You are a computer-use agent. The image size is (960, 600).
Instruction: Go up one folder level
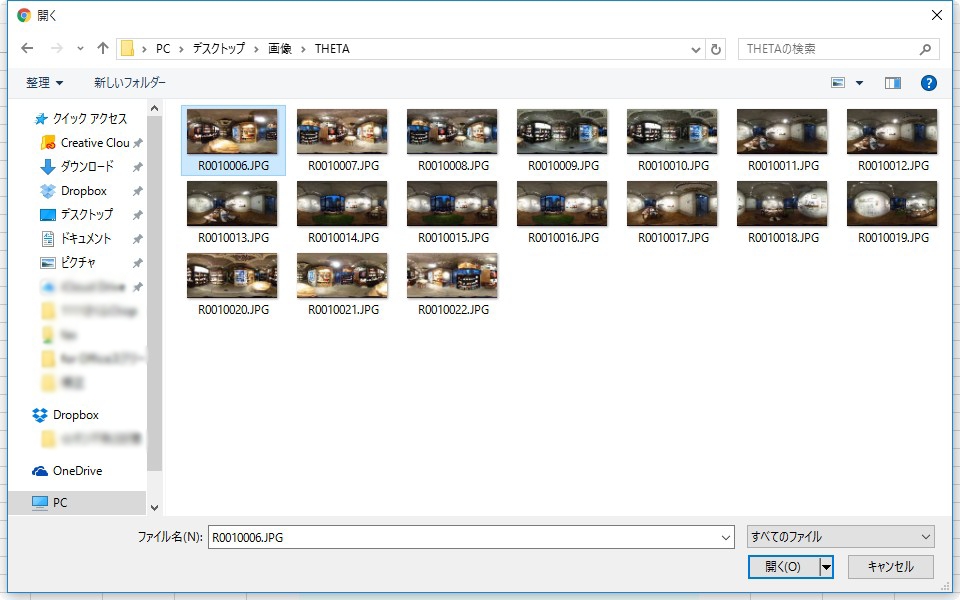point(103,48)
